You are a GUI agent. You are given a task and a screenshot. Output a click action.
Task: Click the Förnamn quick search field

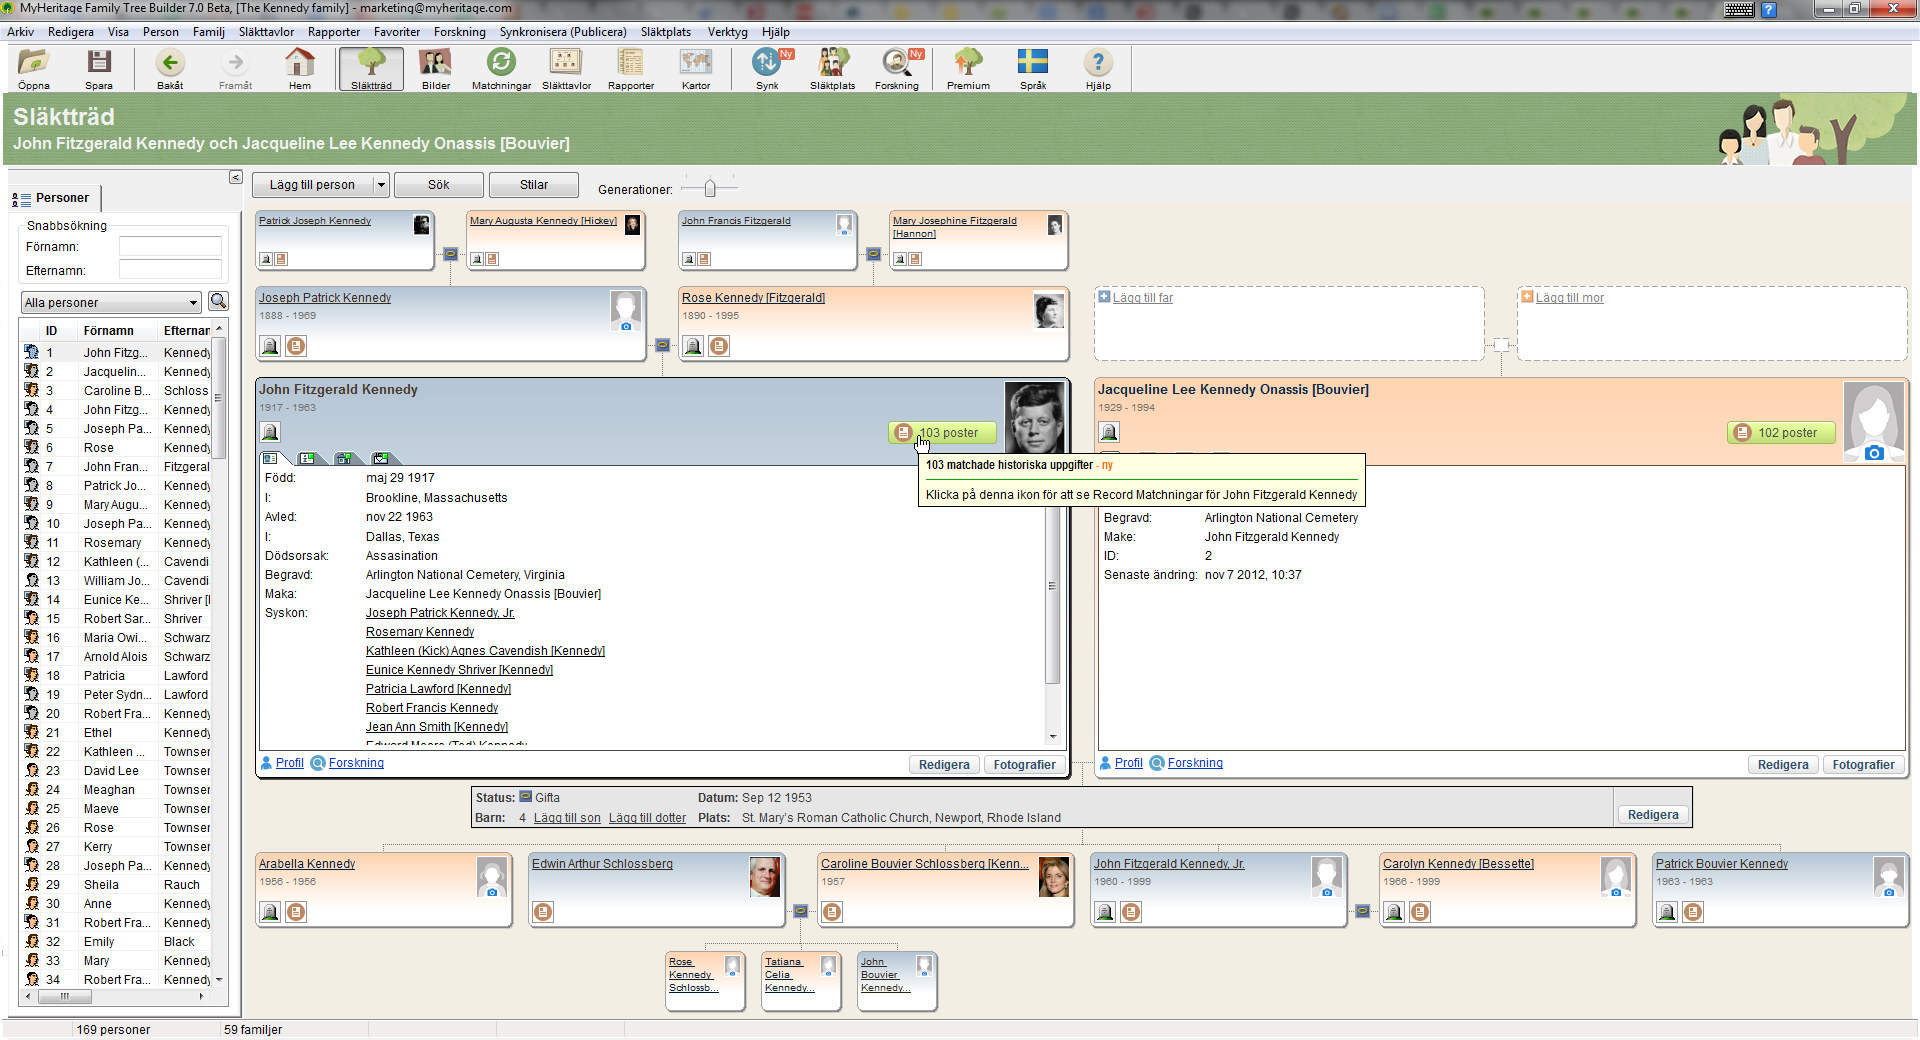click(170, 246)
